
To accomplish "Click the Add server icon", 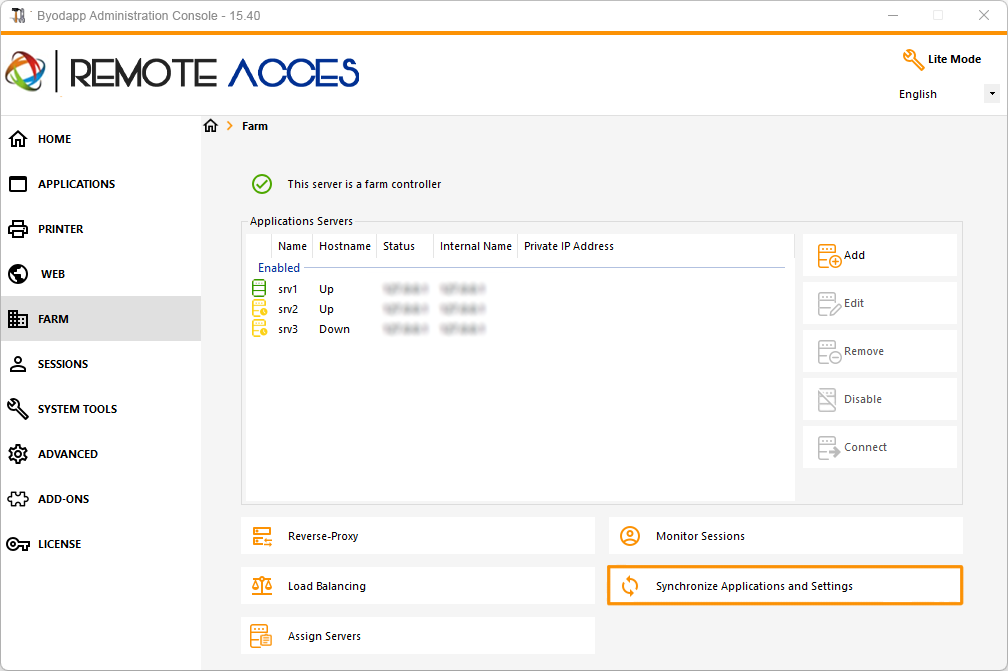I will (x=829, y=256).
